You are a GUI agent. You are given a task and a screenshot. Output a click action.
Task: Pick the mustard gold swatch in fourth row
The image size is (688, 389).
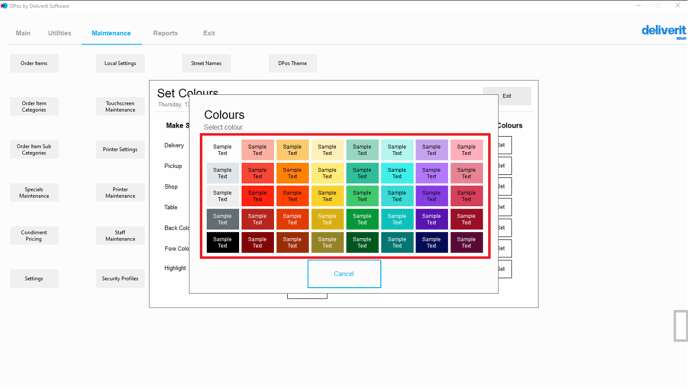coord(327,219)
